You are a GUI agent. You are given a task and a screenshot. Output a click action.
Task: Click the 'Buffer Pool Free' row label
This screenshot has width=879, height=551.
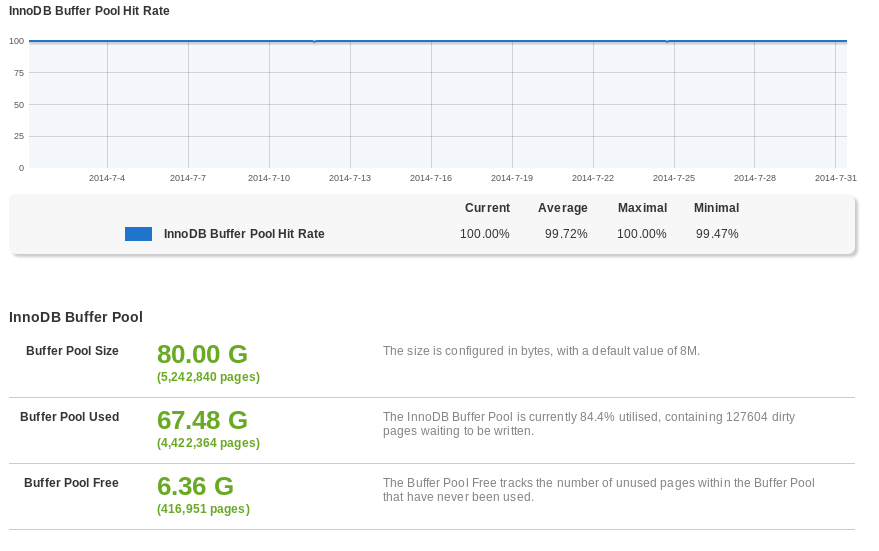tap(71, 483)
